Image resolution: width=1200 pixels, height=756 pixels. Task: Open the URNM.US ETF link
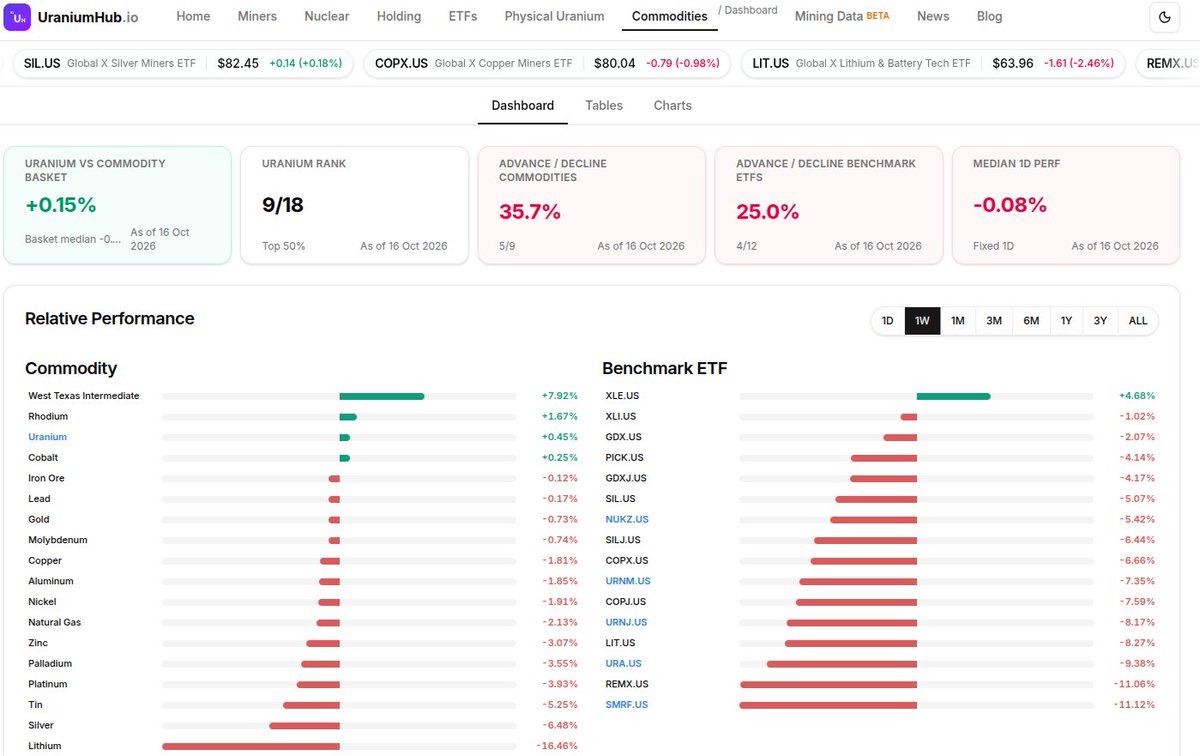(x=628, y=581)
